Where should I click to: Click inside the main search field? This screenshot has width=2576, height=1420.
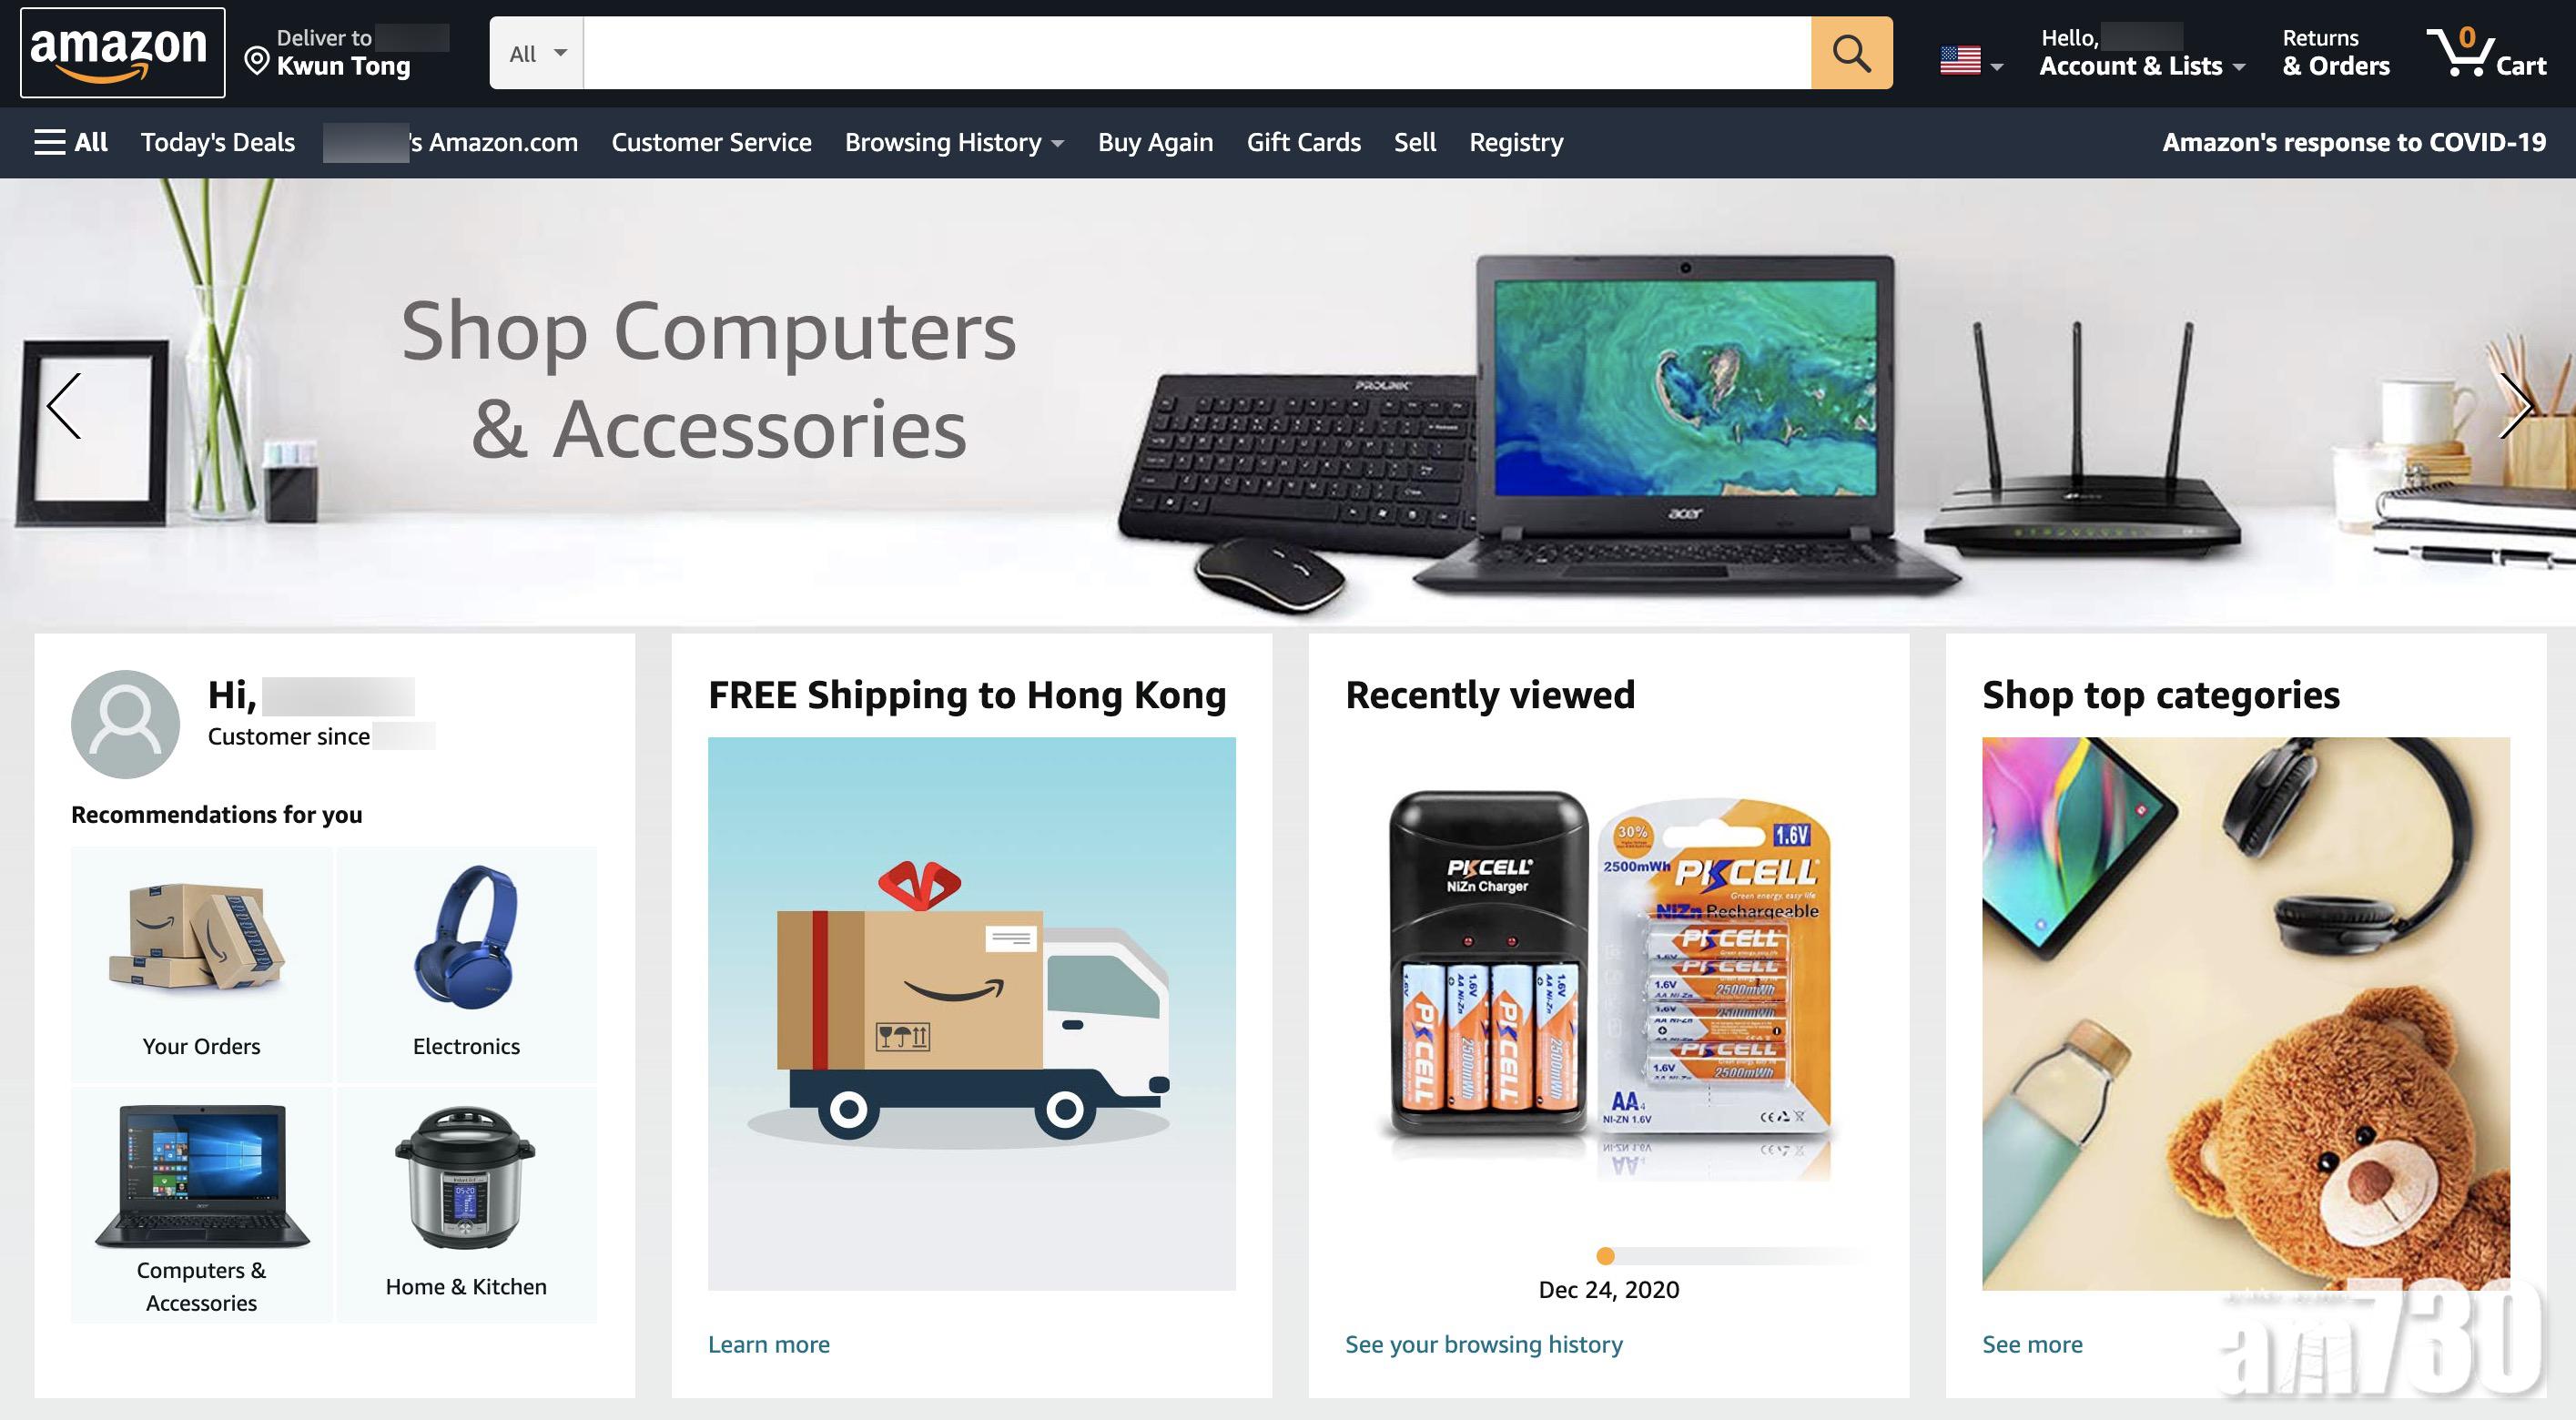click(x=1197, y=53)
